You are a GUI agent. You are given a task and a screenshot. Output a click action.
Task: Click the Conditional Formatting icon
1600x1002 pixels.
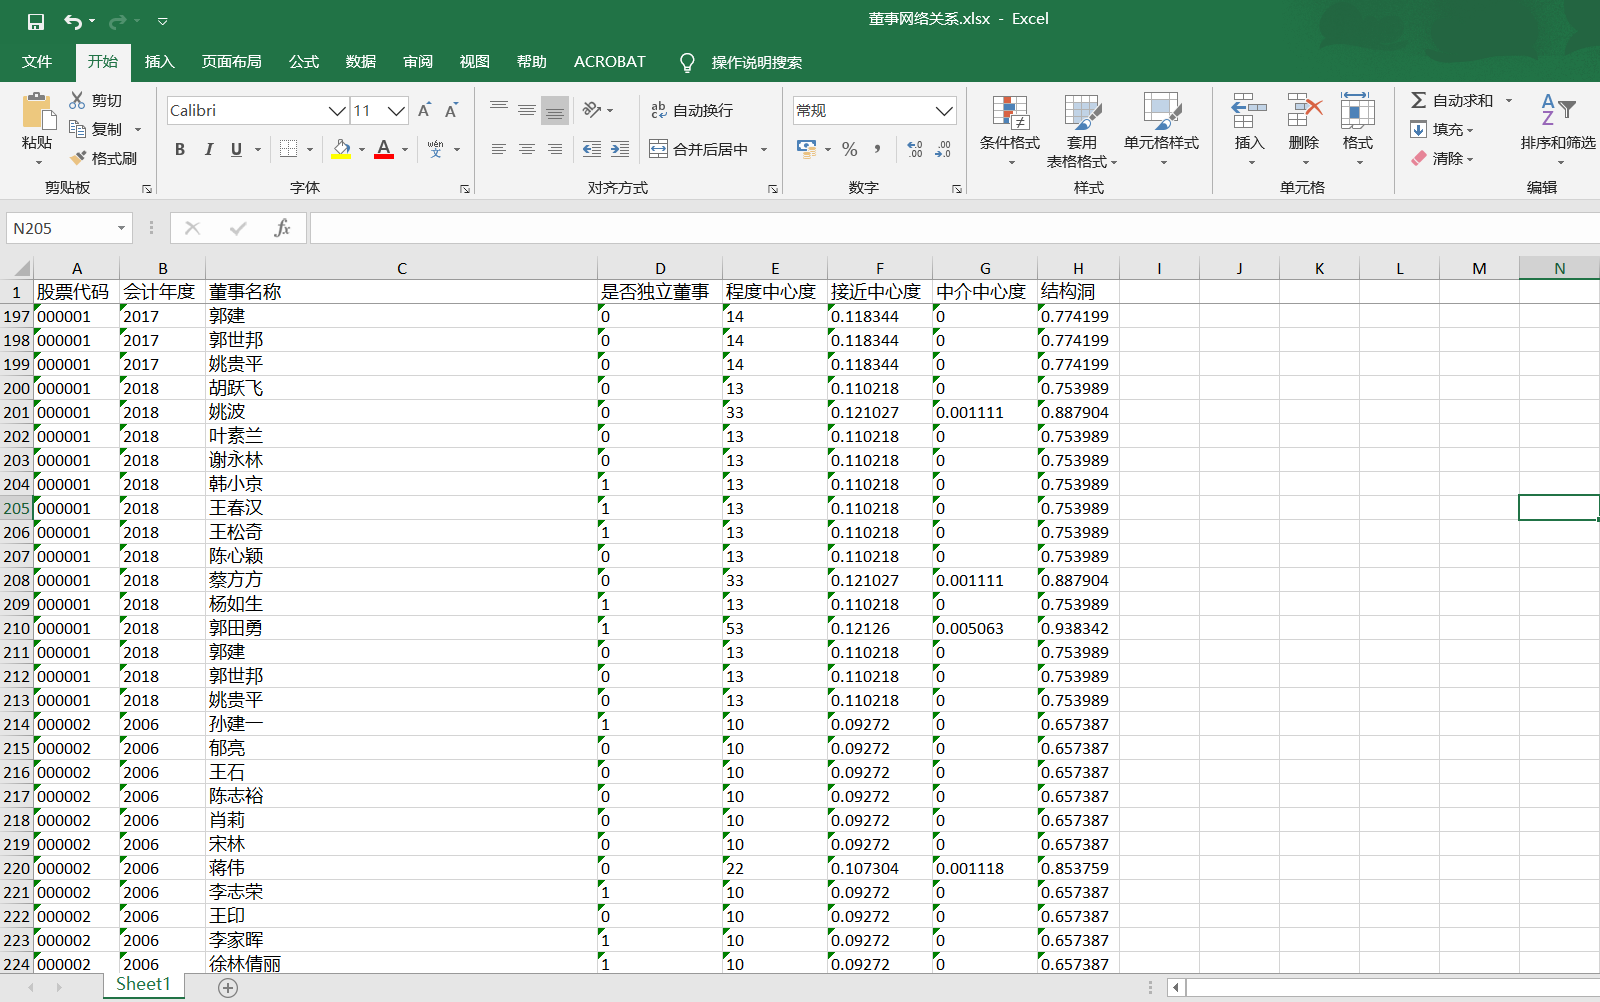tap(1009, 113)
